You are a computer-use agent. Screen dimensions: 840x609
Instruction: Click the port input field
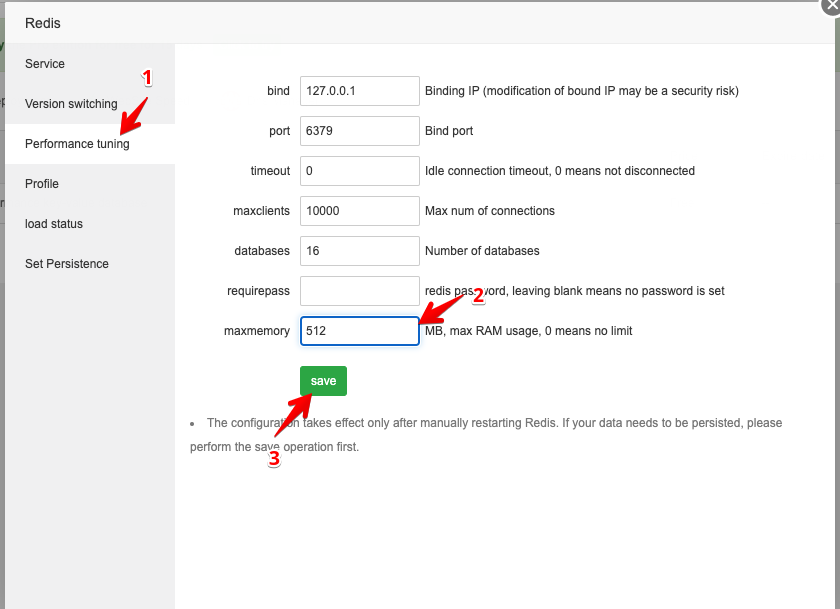coord(359,131)
